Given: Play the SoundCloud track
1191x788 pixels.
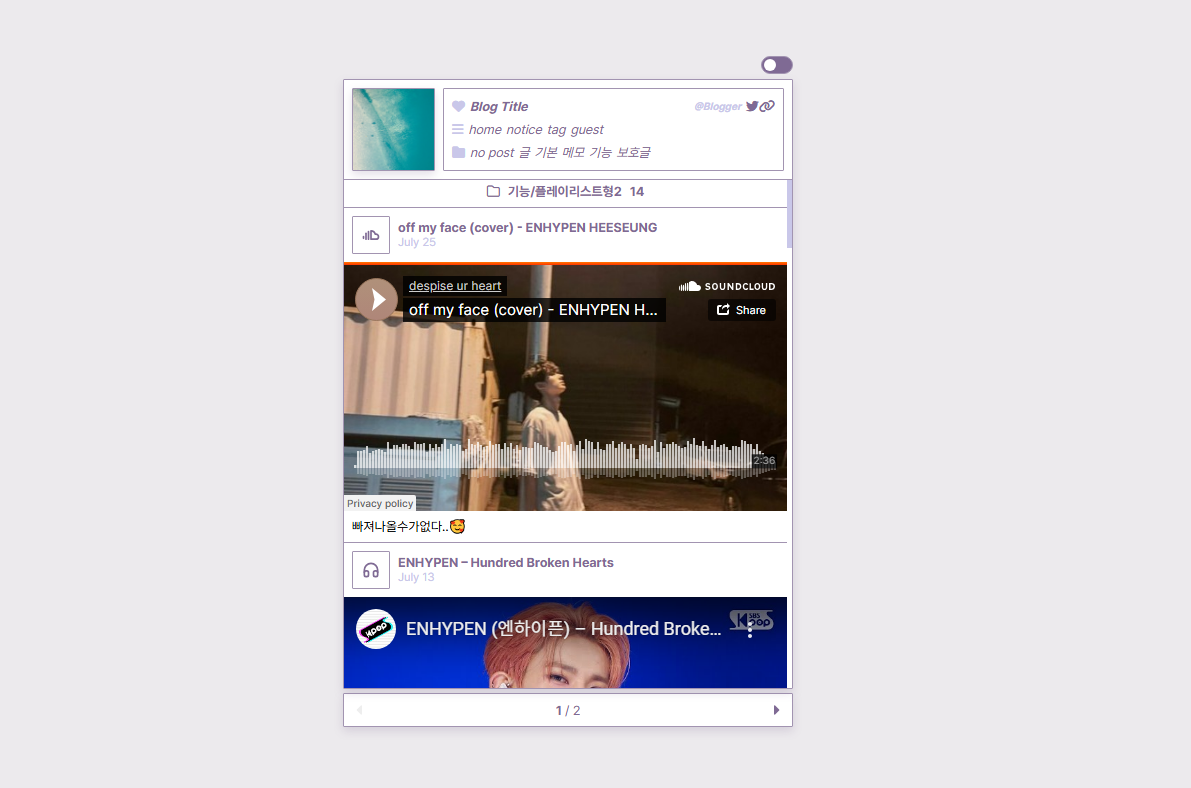Looking at the screenshot, I should [x=376, y=299].
